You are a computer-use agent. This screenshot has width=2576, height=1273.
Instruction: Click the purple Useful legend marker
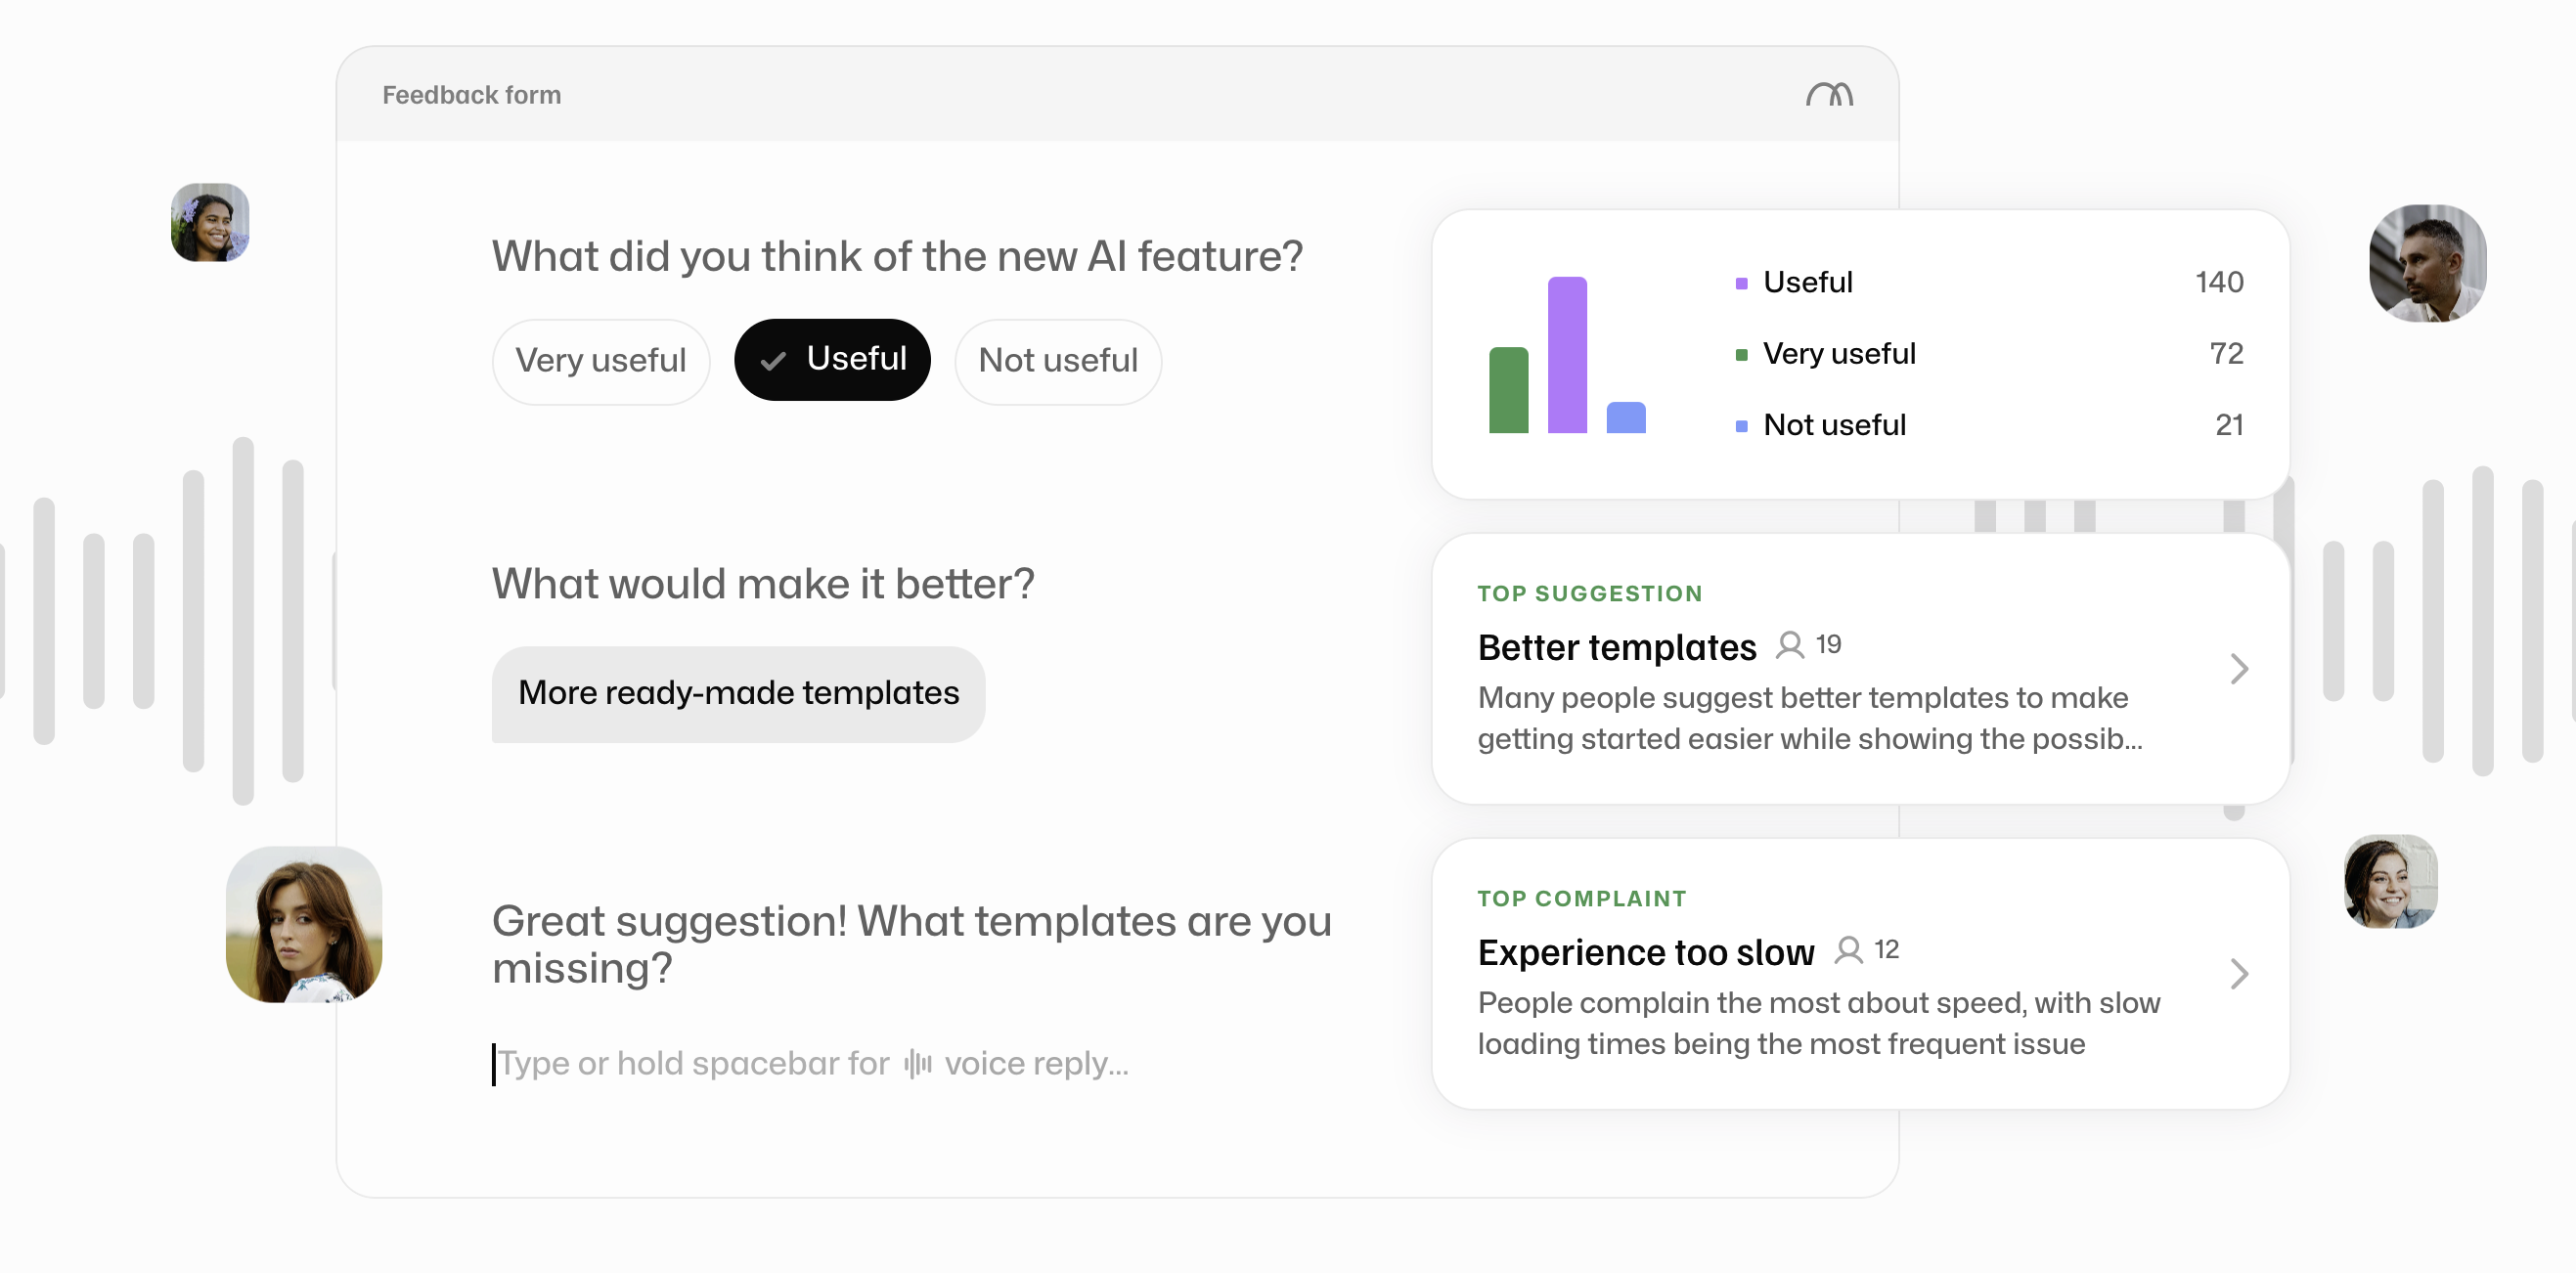(1741, 284)
